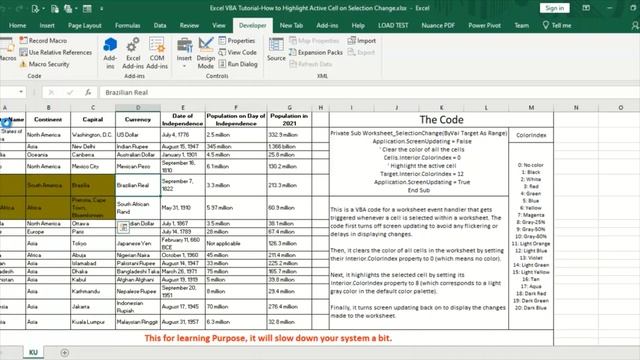This screenshot has width=640, height=360.
Task: Select the Currency header cell
Action: [x=138, y=120]
